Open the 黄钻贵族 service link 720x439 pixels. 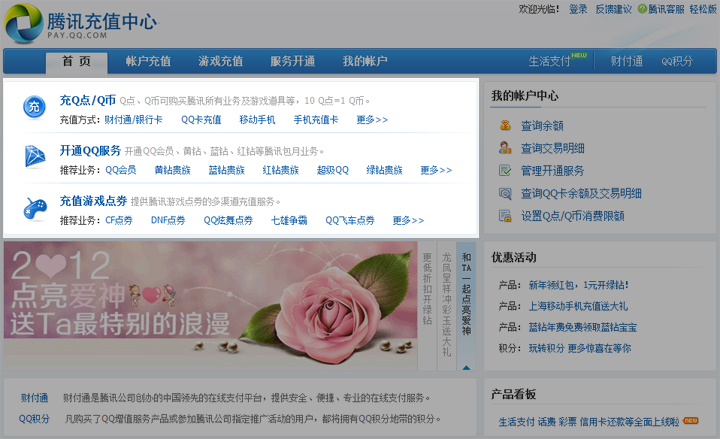coord(172,170)
